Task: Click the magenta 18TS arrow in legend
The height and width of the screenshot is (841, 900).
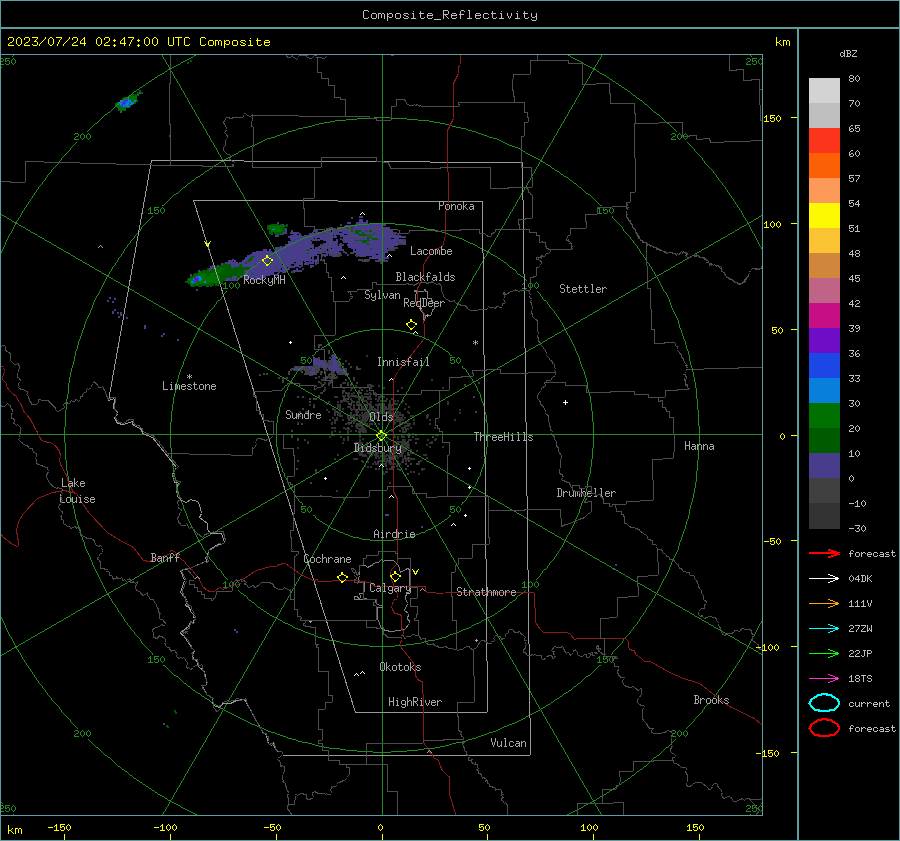Action: tap(824, 678)
